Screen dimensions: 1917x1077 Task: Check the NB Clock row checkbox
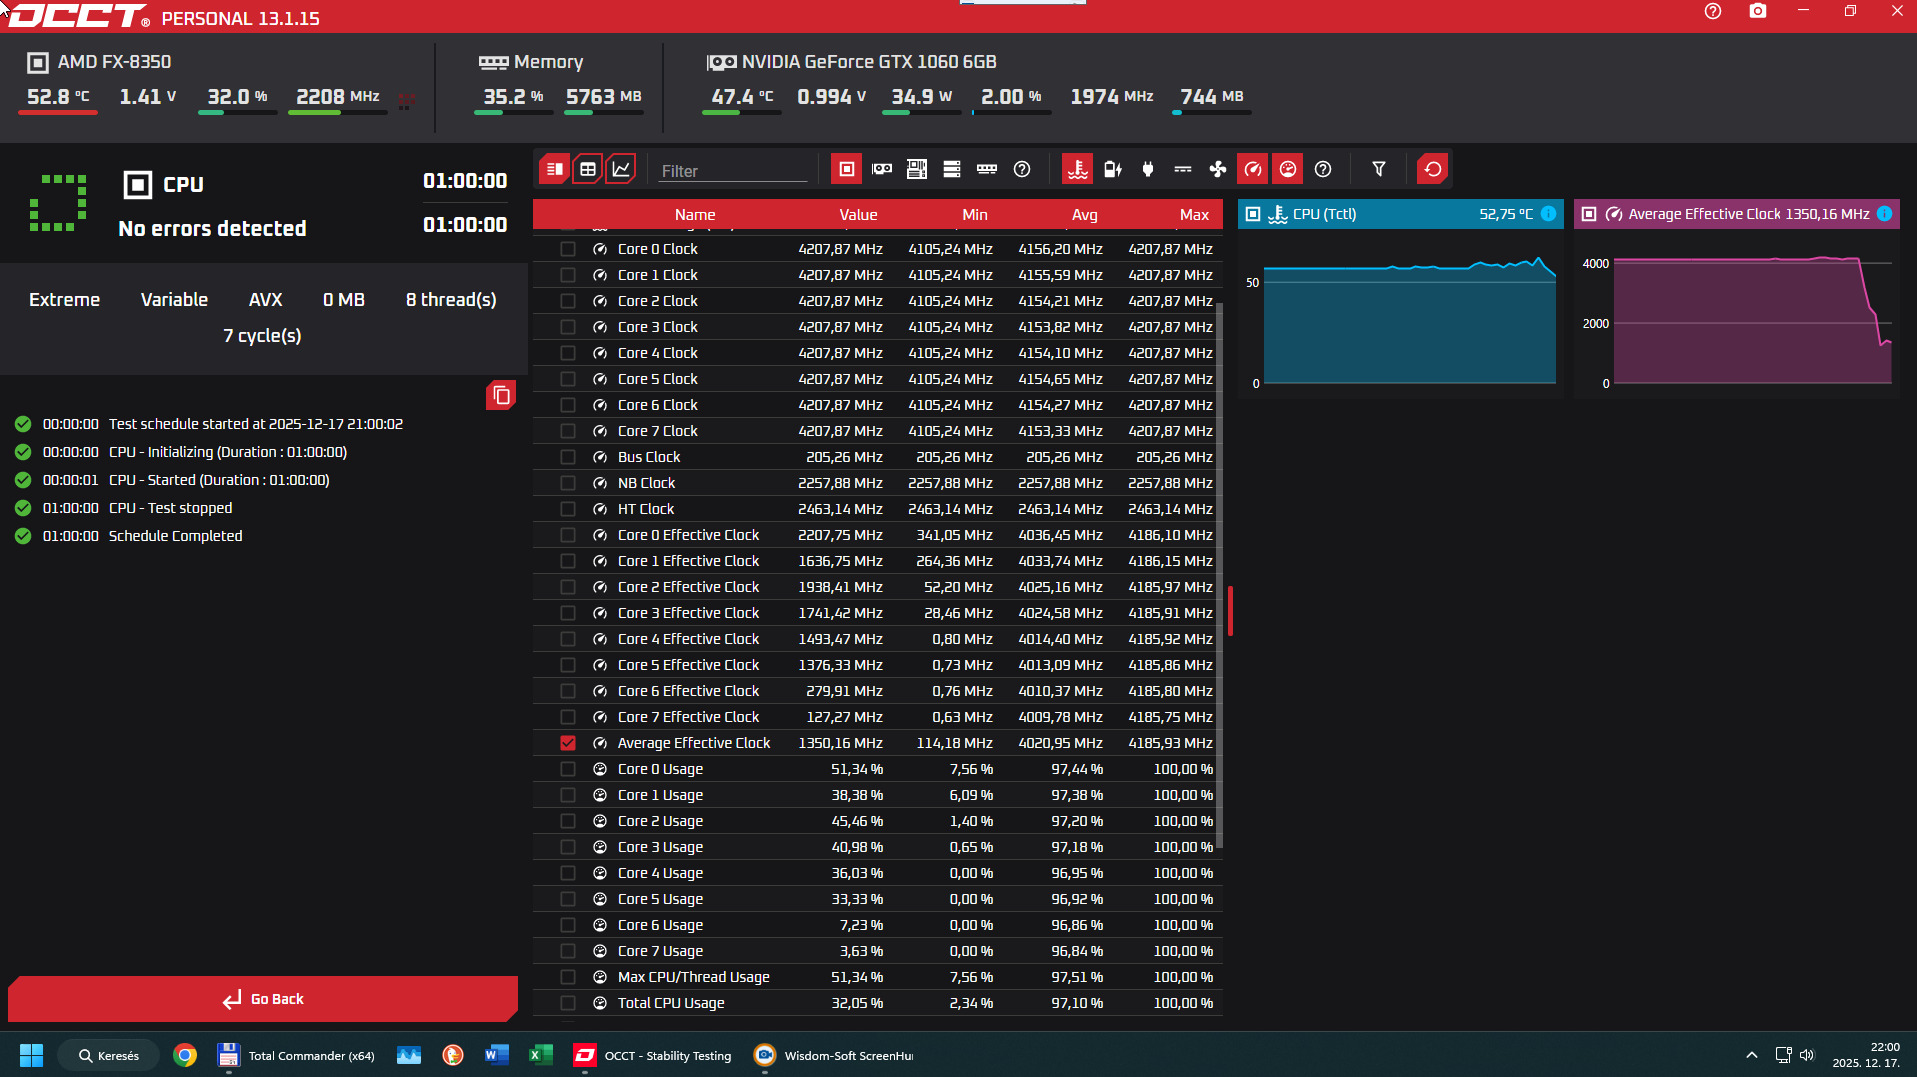click(568, 483)
